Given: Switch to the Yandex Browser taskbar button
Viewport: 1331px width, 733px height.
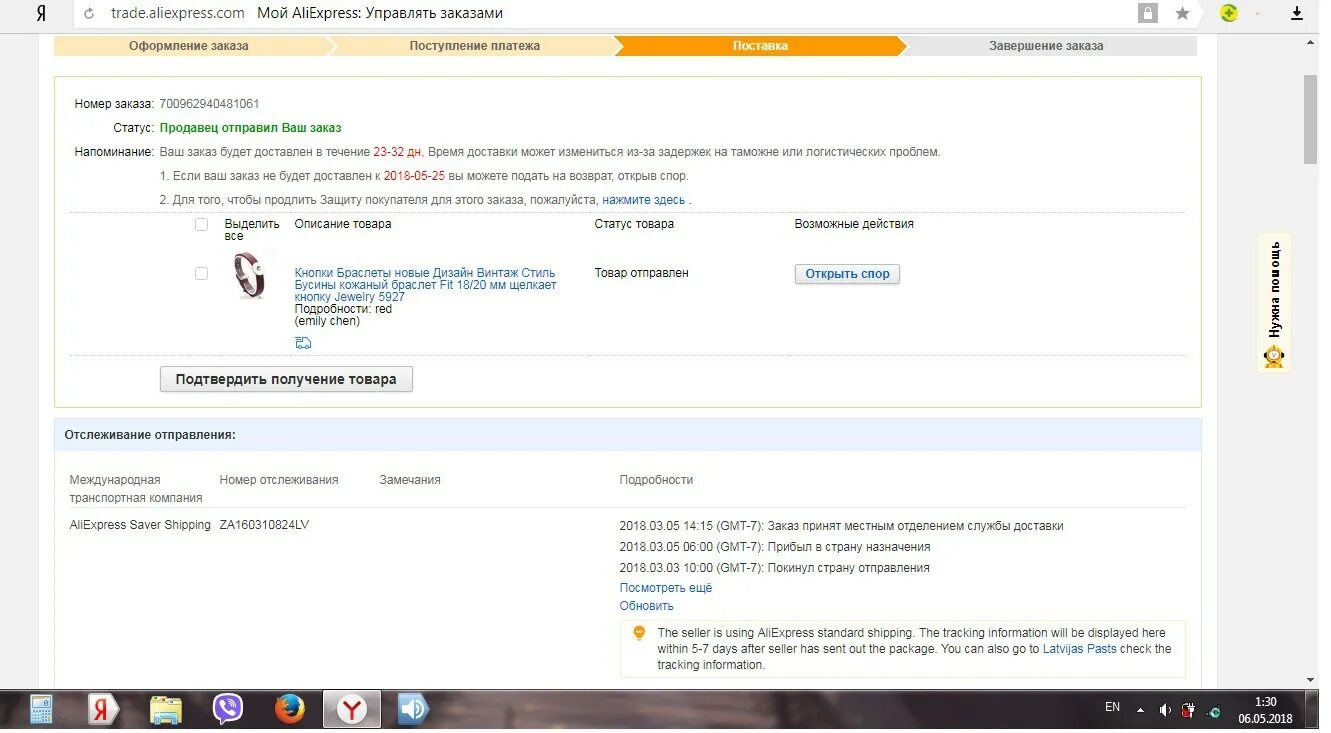Looking at the screenshot, I should pyautogui.click(x=351, y=710).
